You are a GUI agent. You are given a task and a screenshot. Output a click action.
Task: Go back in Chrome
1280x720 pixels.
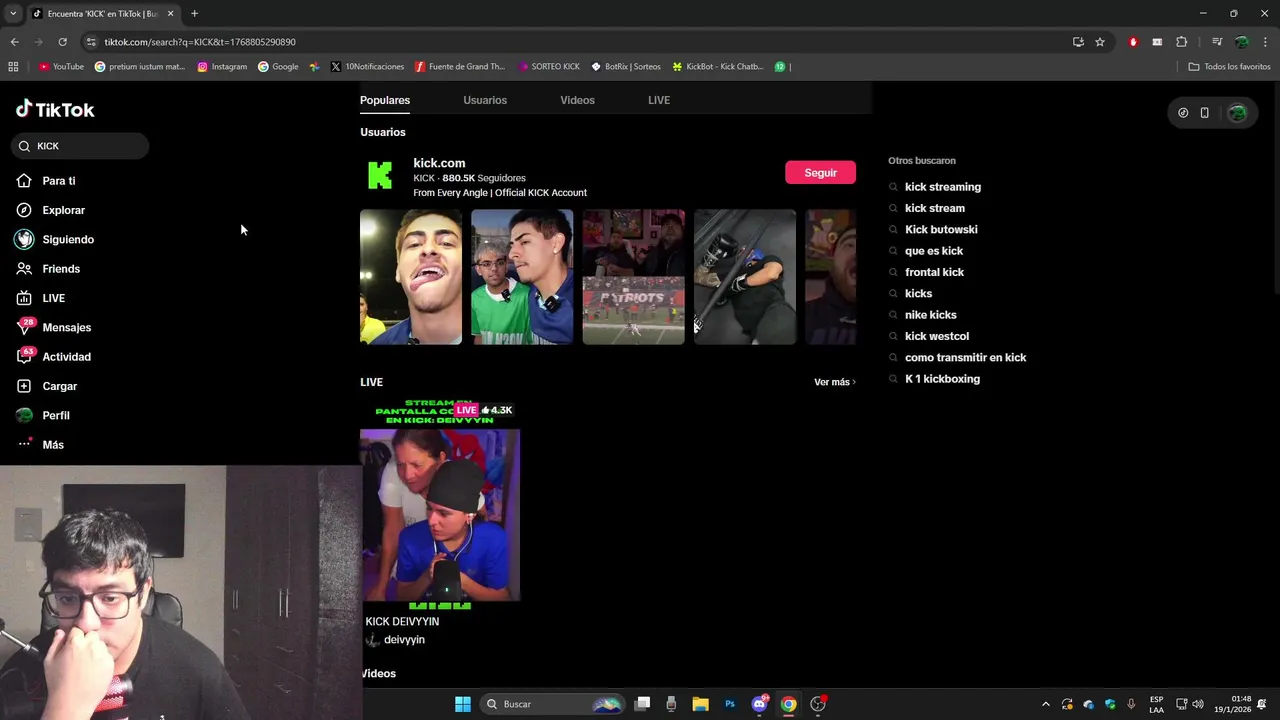tap(14, 42)
